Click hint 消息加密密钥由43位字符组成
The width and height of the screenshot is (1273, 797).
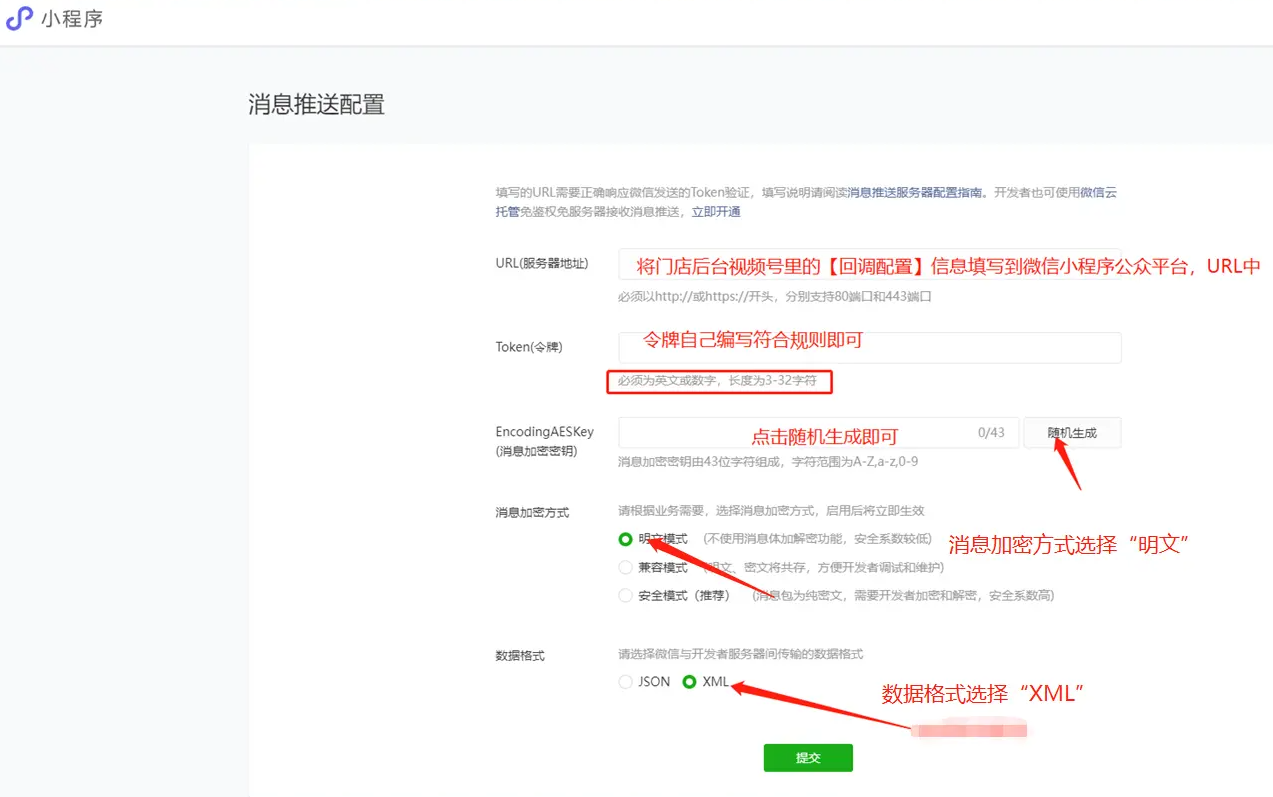coord(768,461)
